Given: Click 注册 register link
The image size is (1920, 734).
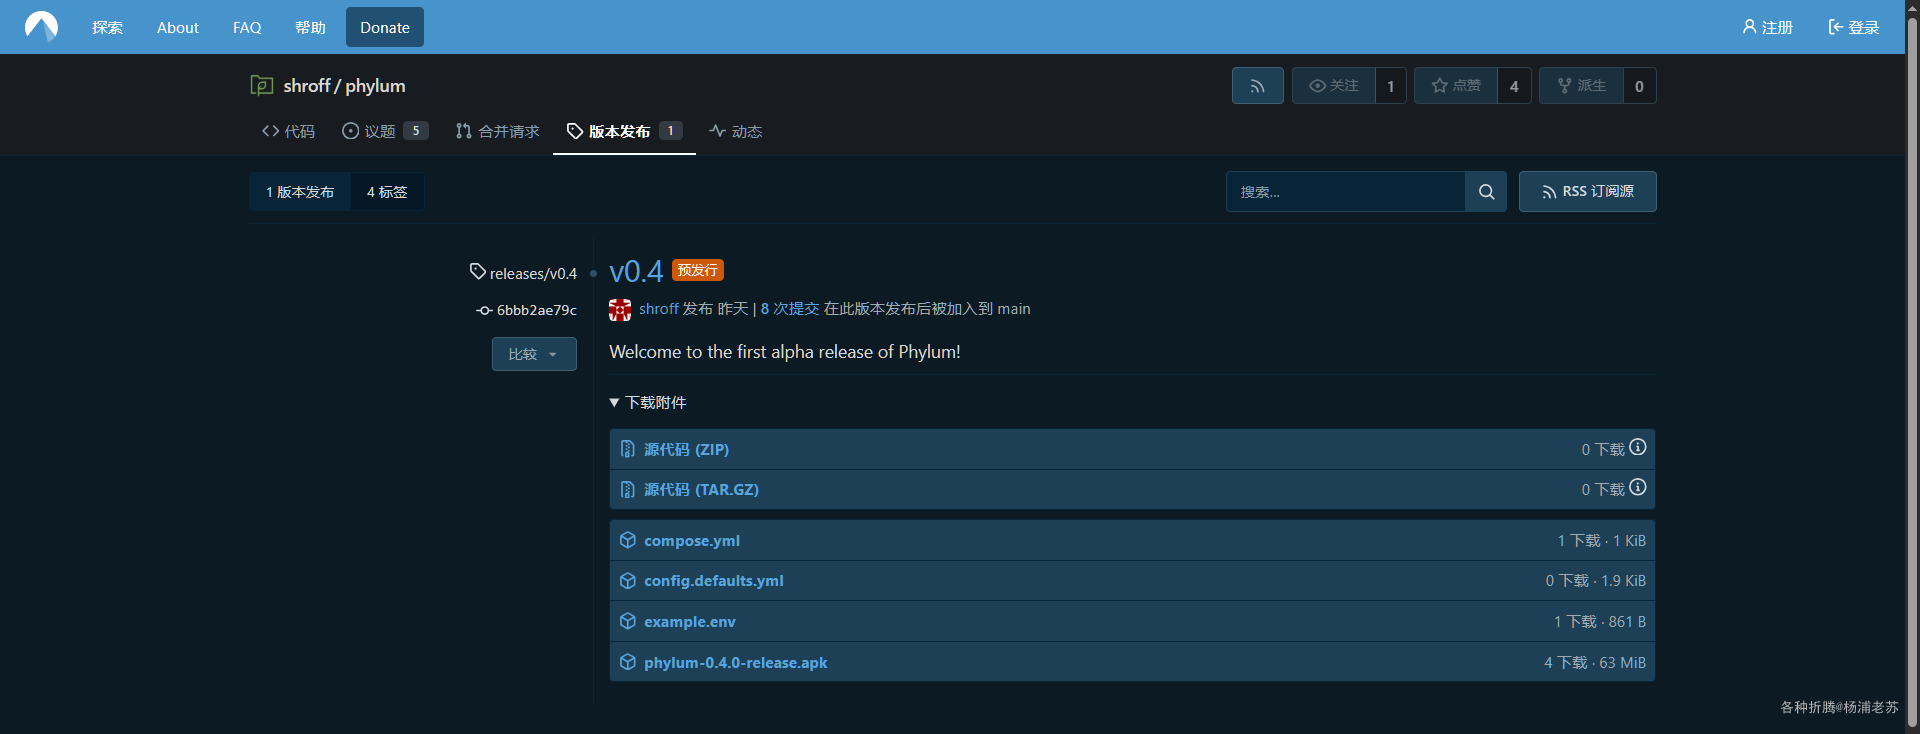Looking at the screenshot, I should pos(1768,27).
